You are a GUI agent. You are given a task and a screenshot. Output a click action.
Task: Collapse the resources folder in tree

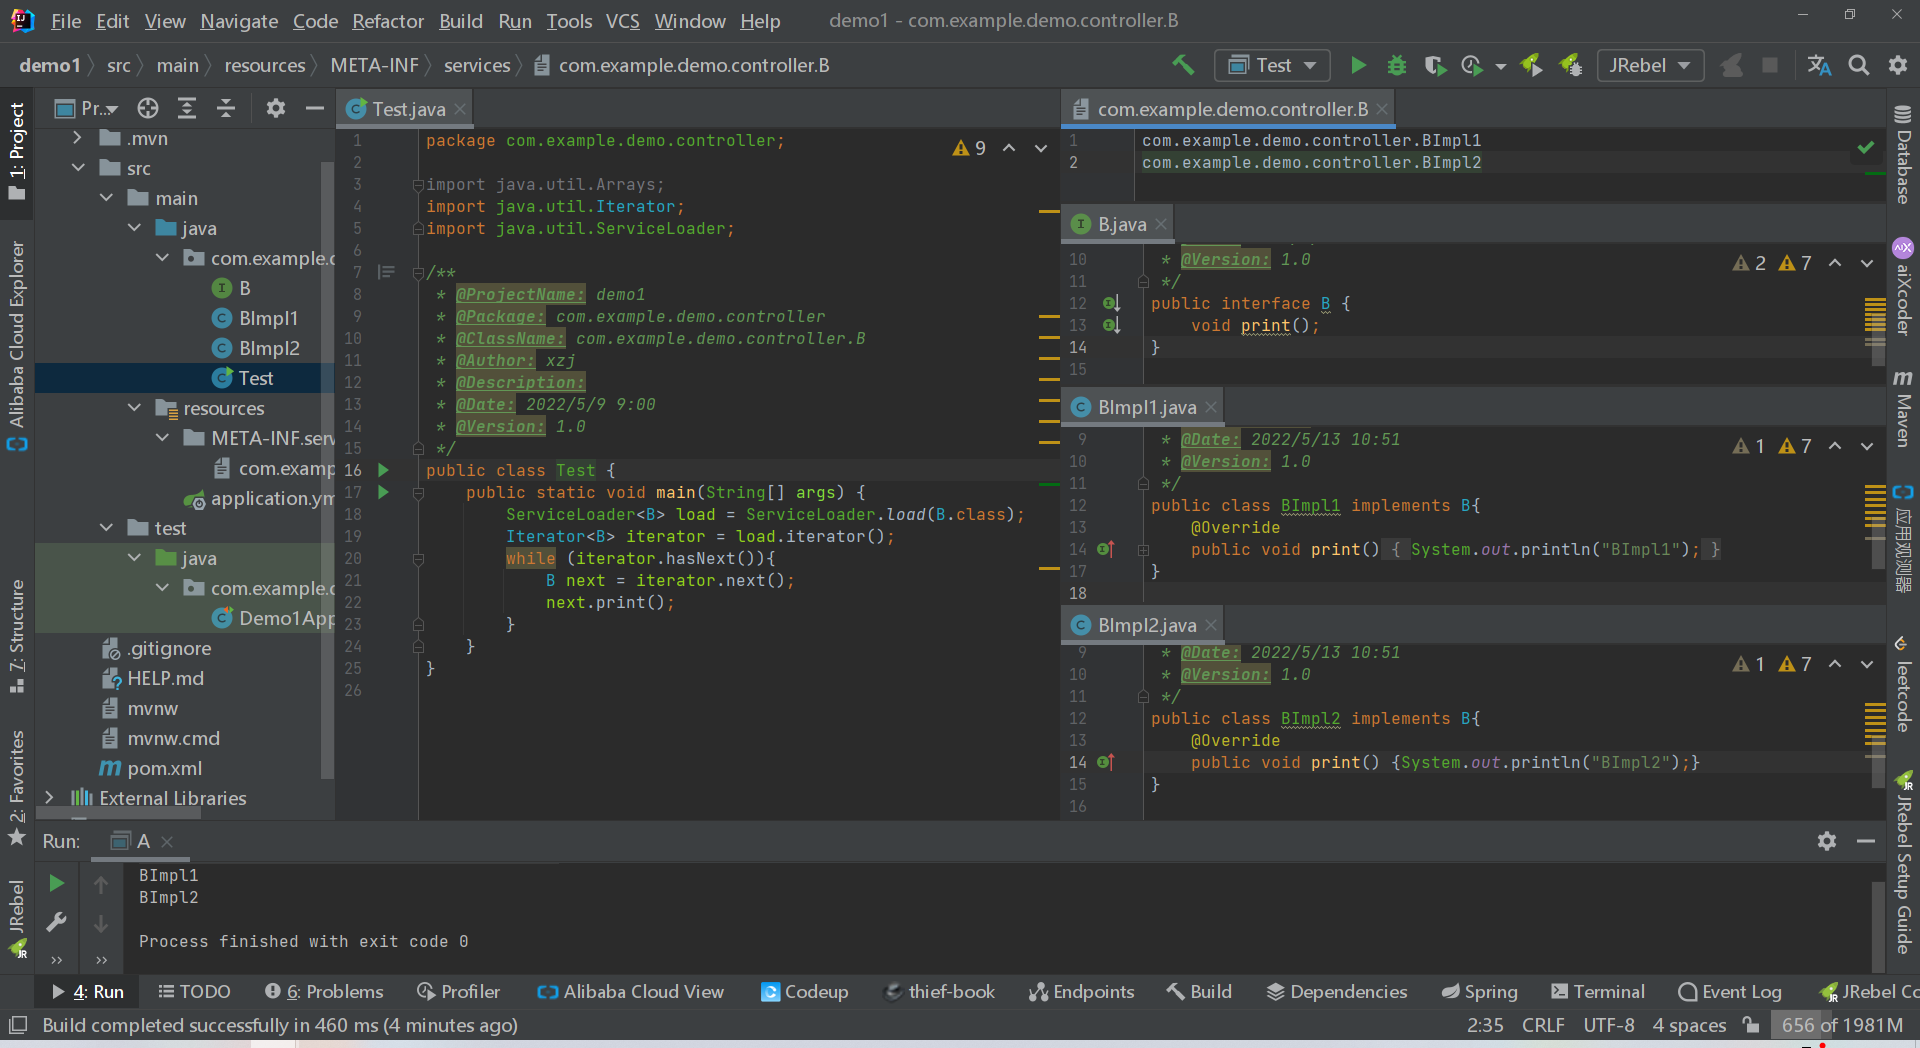click(135, 408)
